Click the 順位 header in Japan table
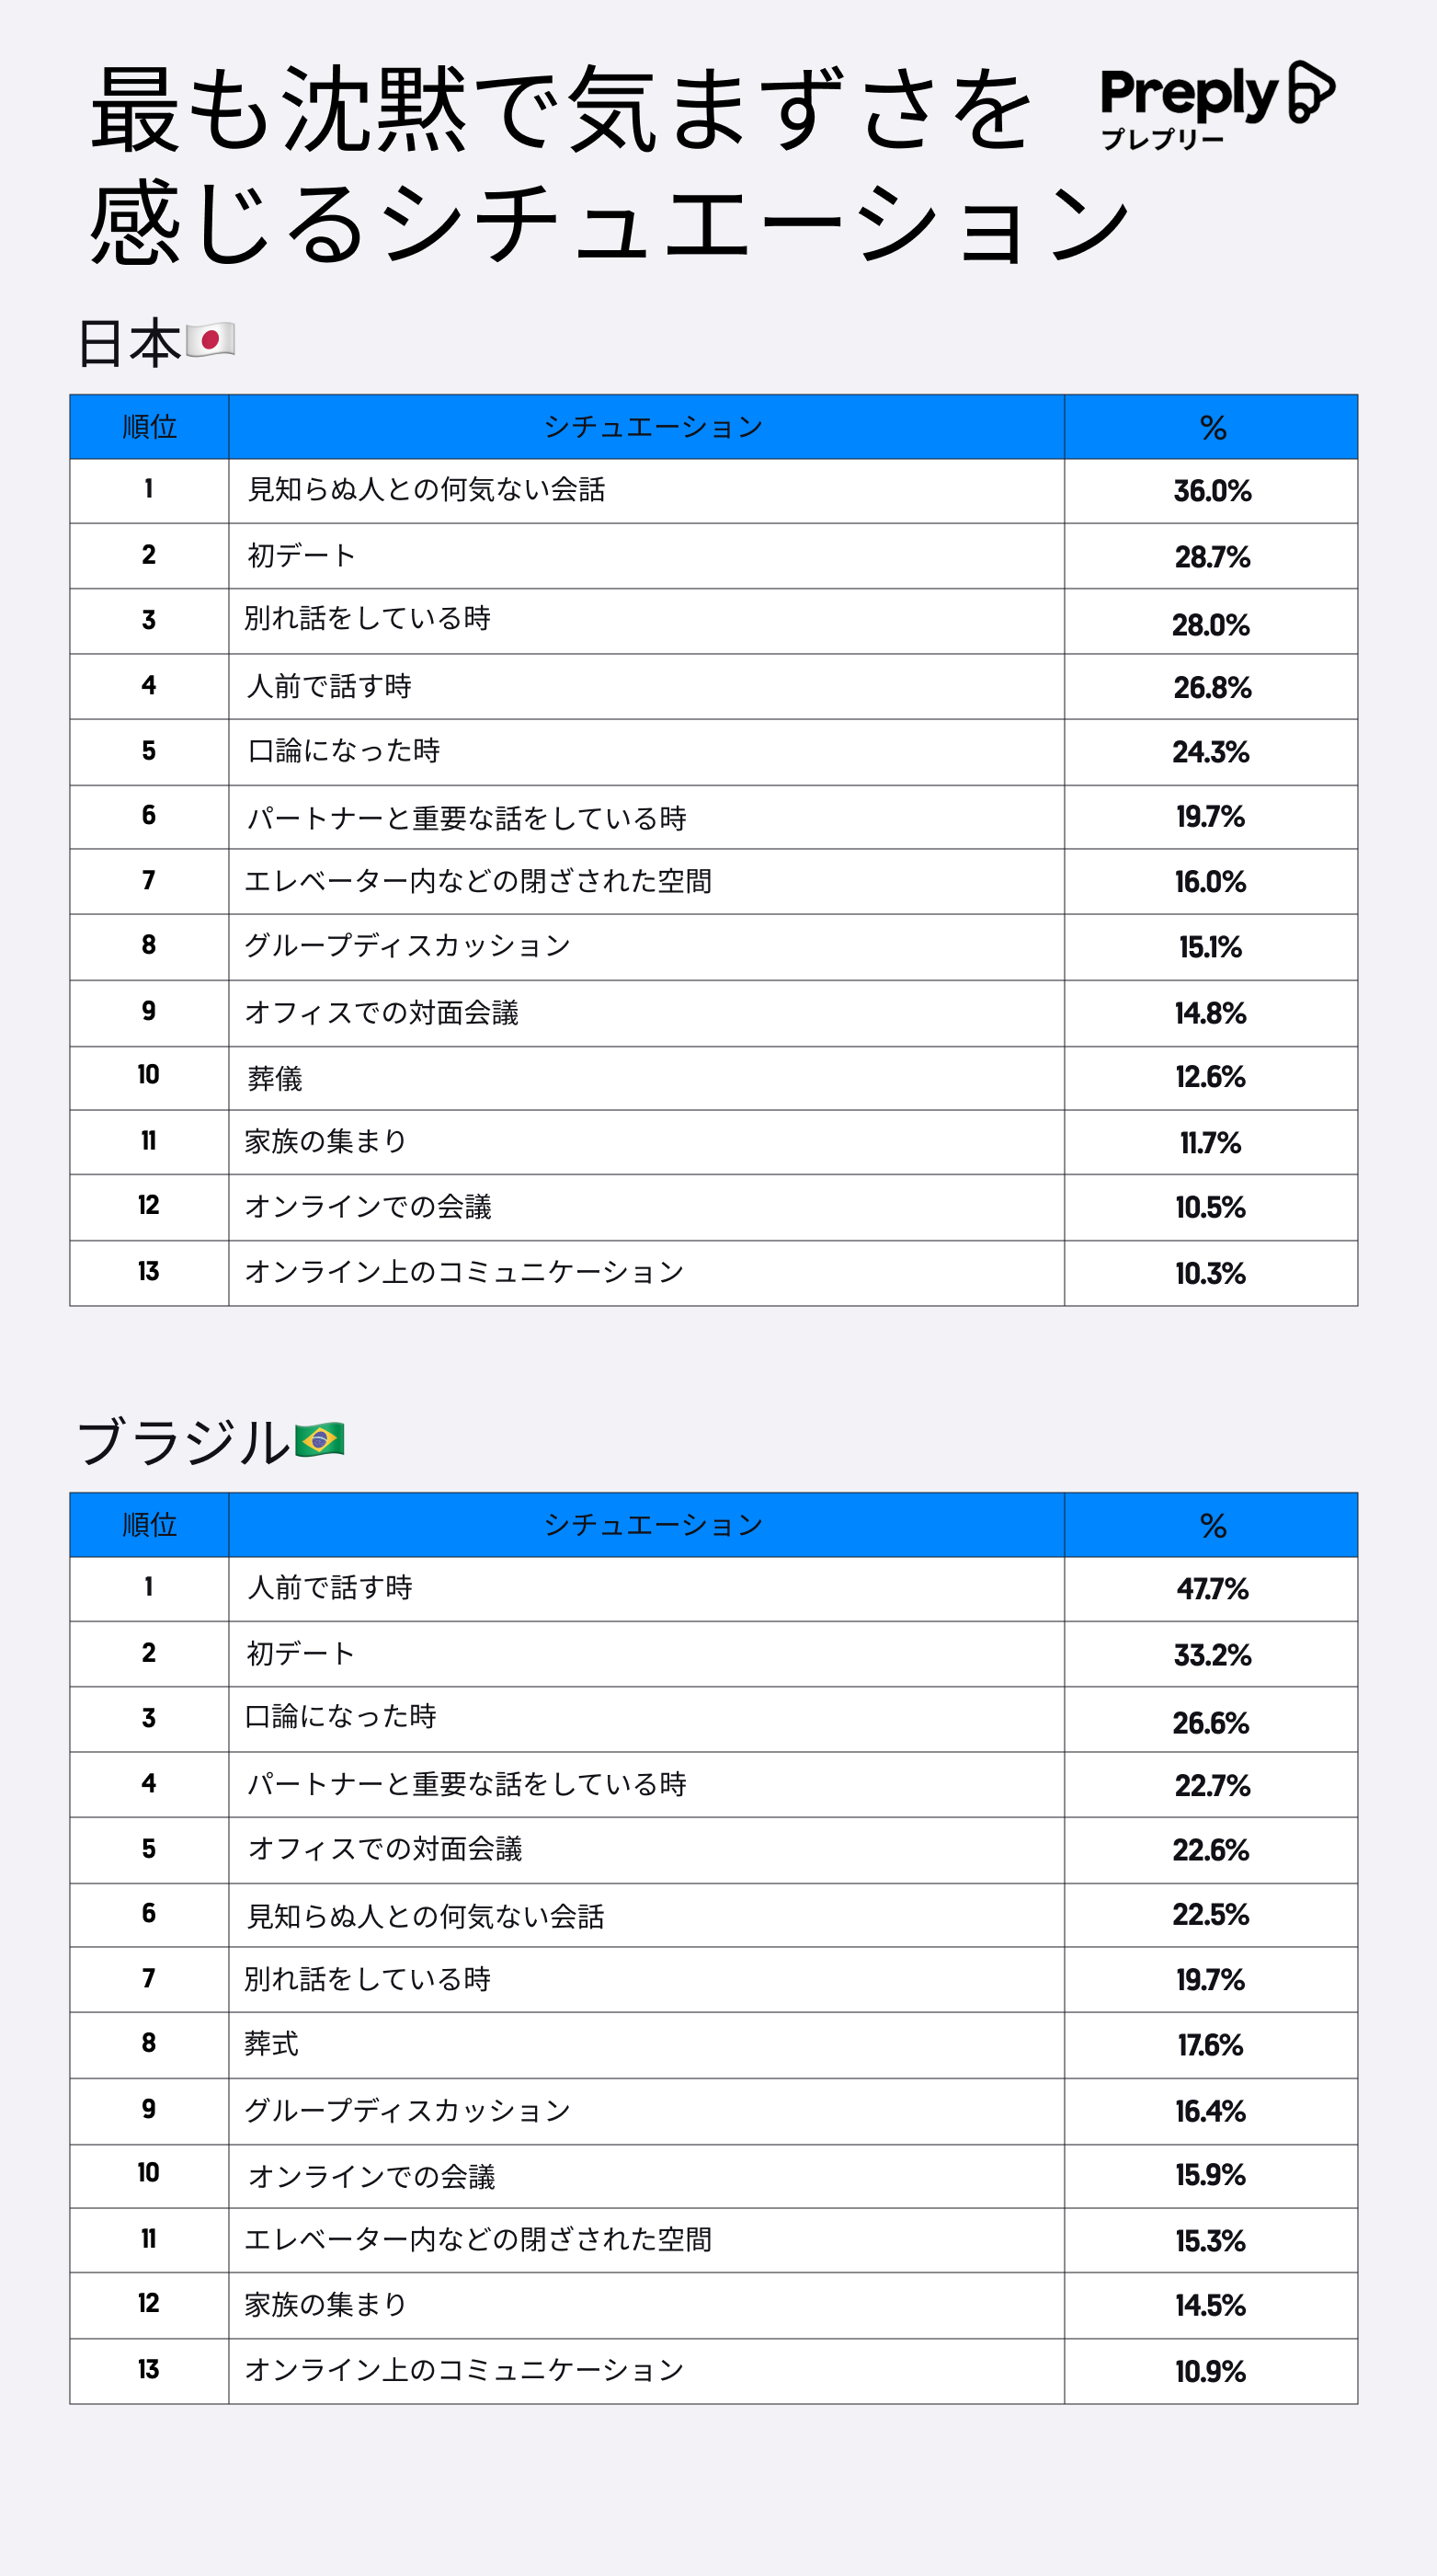 click(149, 427)
